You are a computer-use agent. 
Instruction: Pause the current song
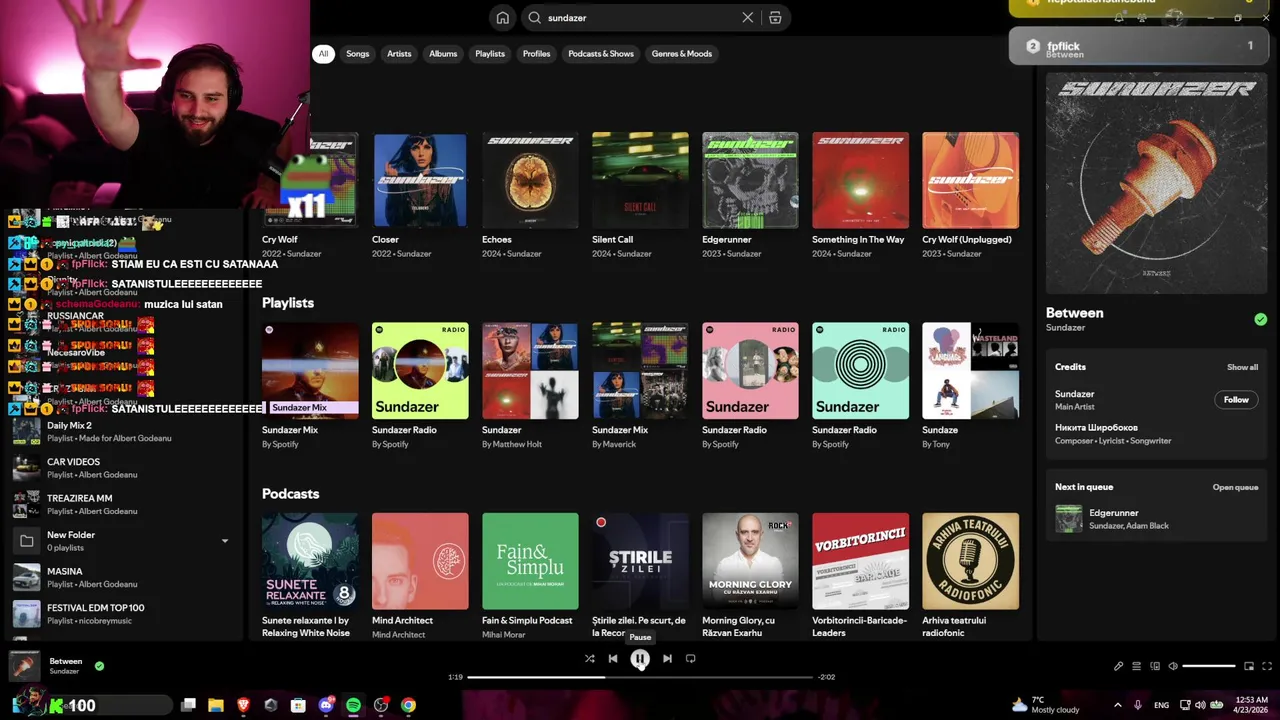tap(640, 658)
